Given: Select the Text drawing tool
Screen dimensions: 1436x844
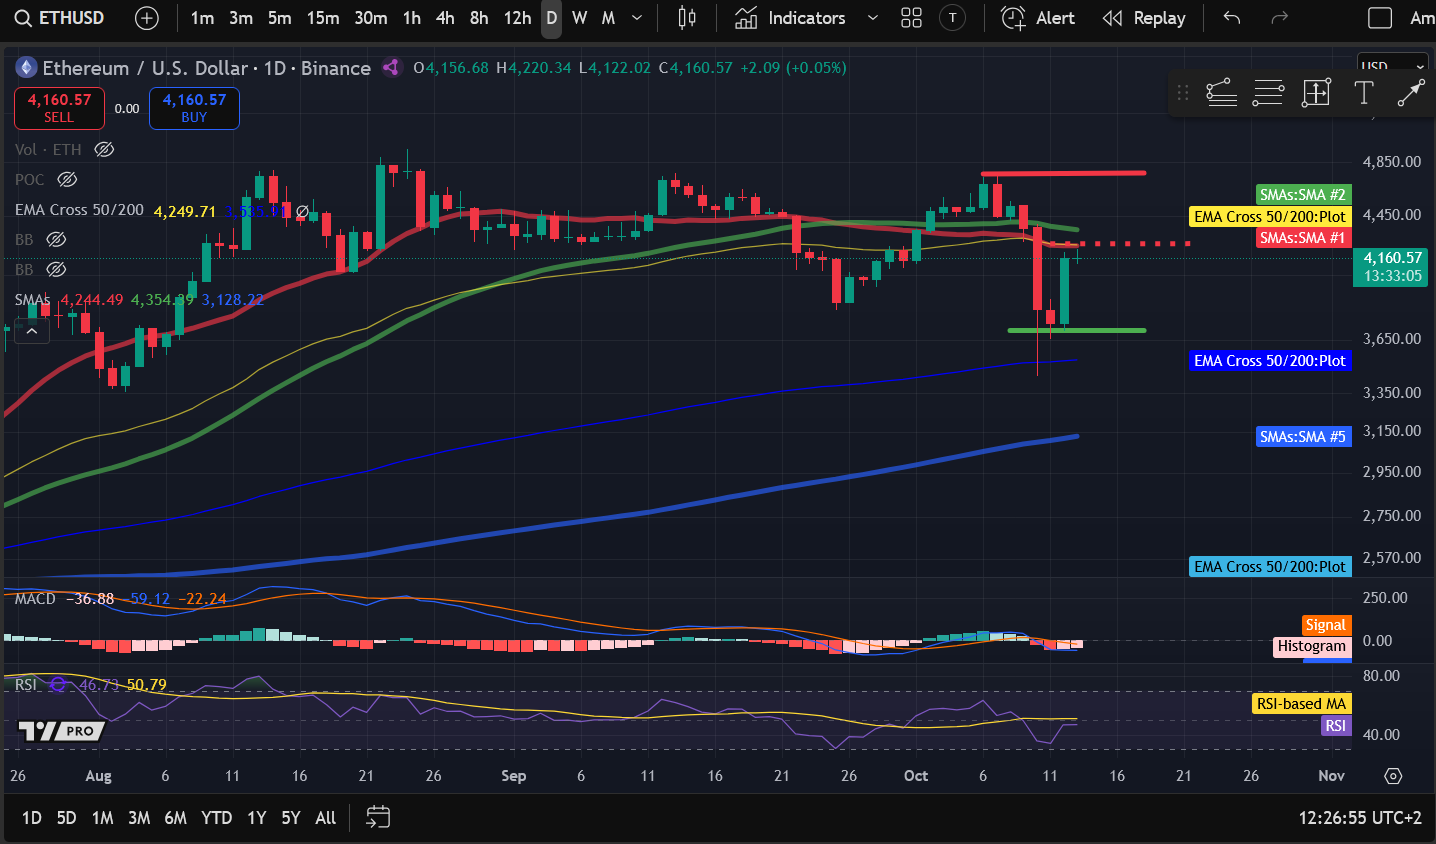Looking at the screenshot, I should (x=1363, y=93).
